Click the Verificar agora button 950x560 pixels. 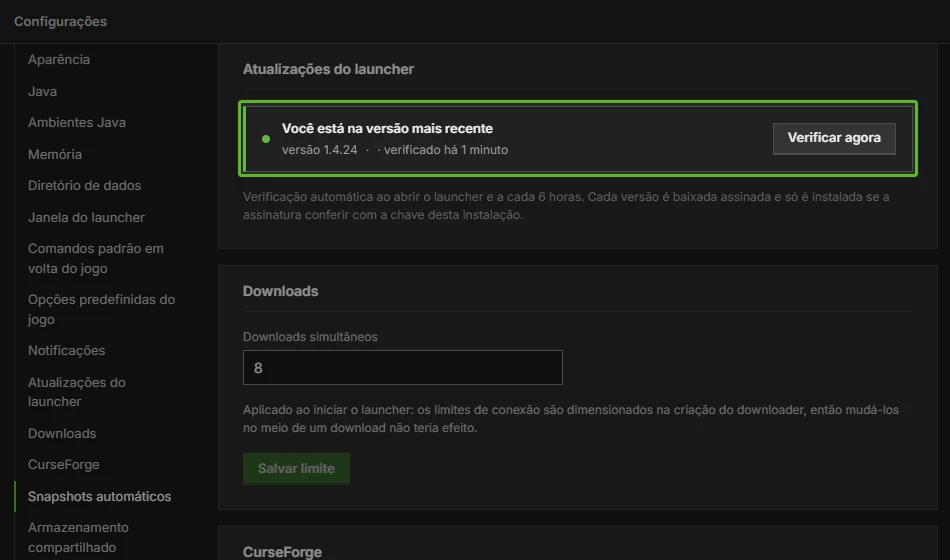(834, 139)
